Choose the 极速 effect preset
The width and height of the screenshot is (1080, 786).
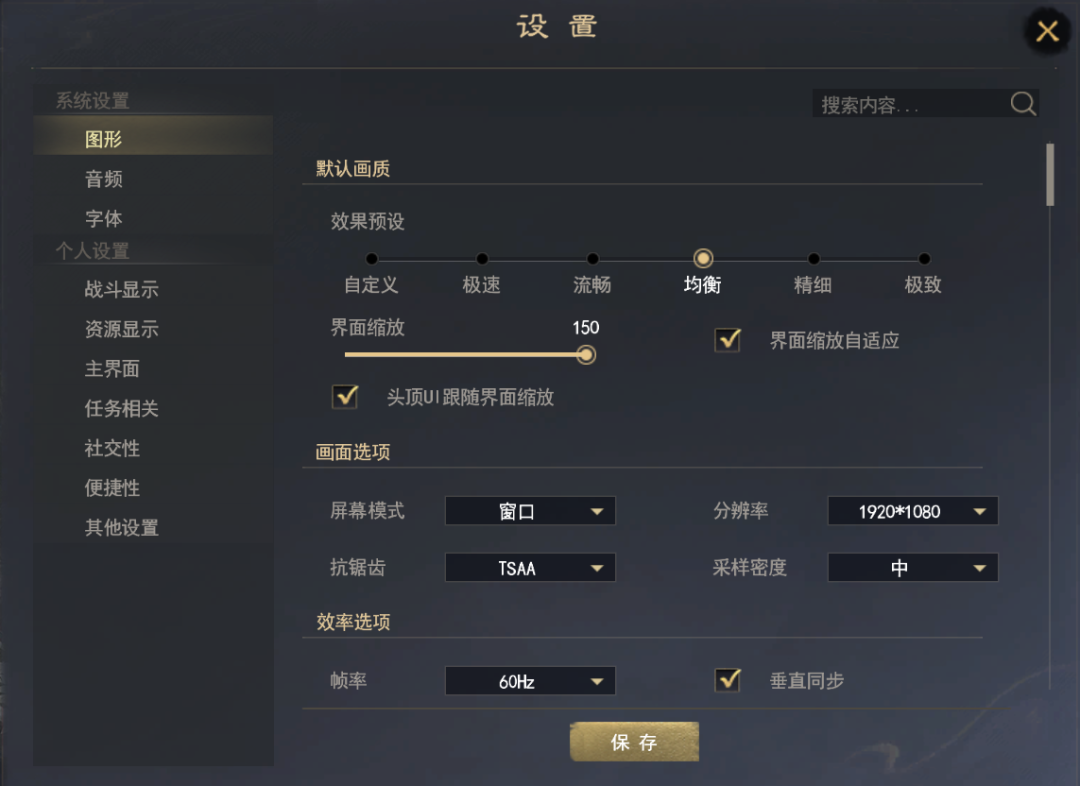[482, 259]
